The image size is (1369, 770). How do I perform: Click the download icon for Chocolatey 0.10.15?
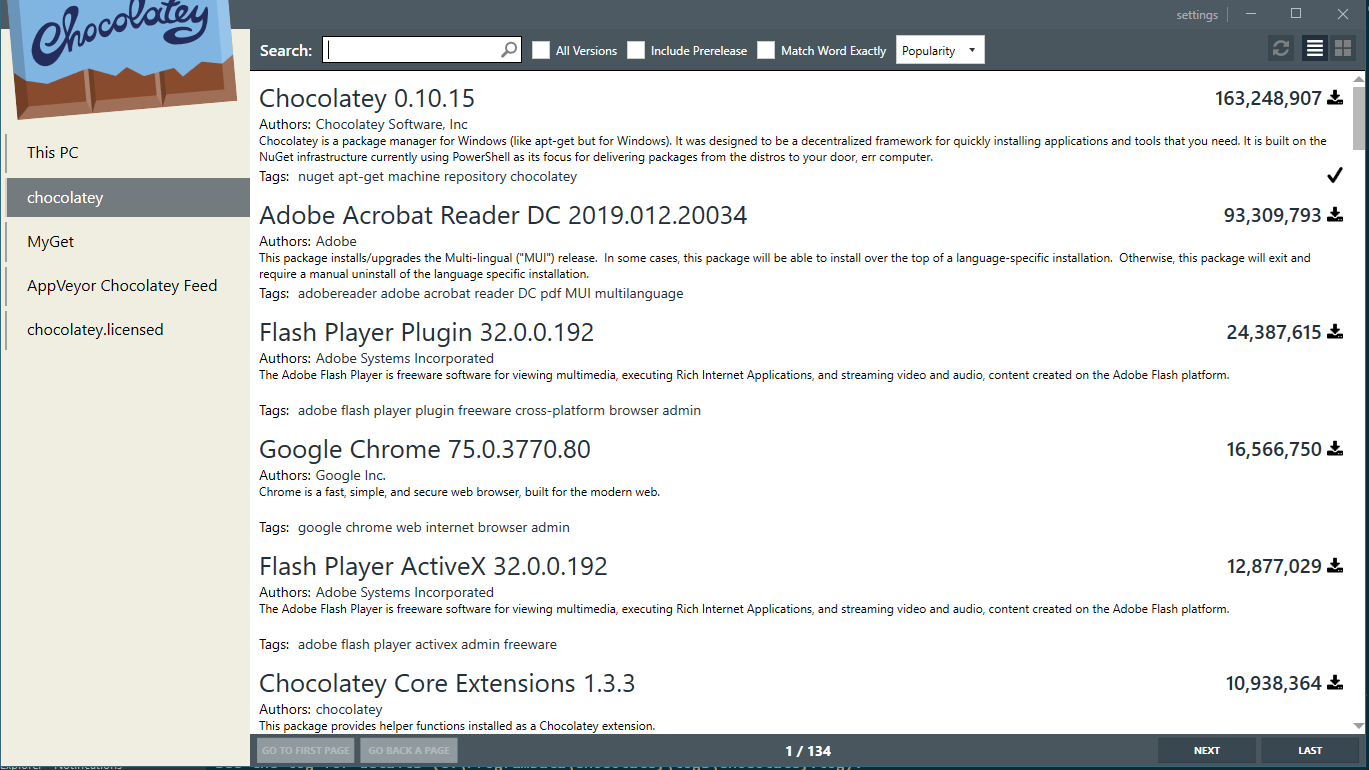1334,97
